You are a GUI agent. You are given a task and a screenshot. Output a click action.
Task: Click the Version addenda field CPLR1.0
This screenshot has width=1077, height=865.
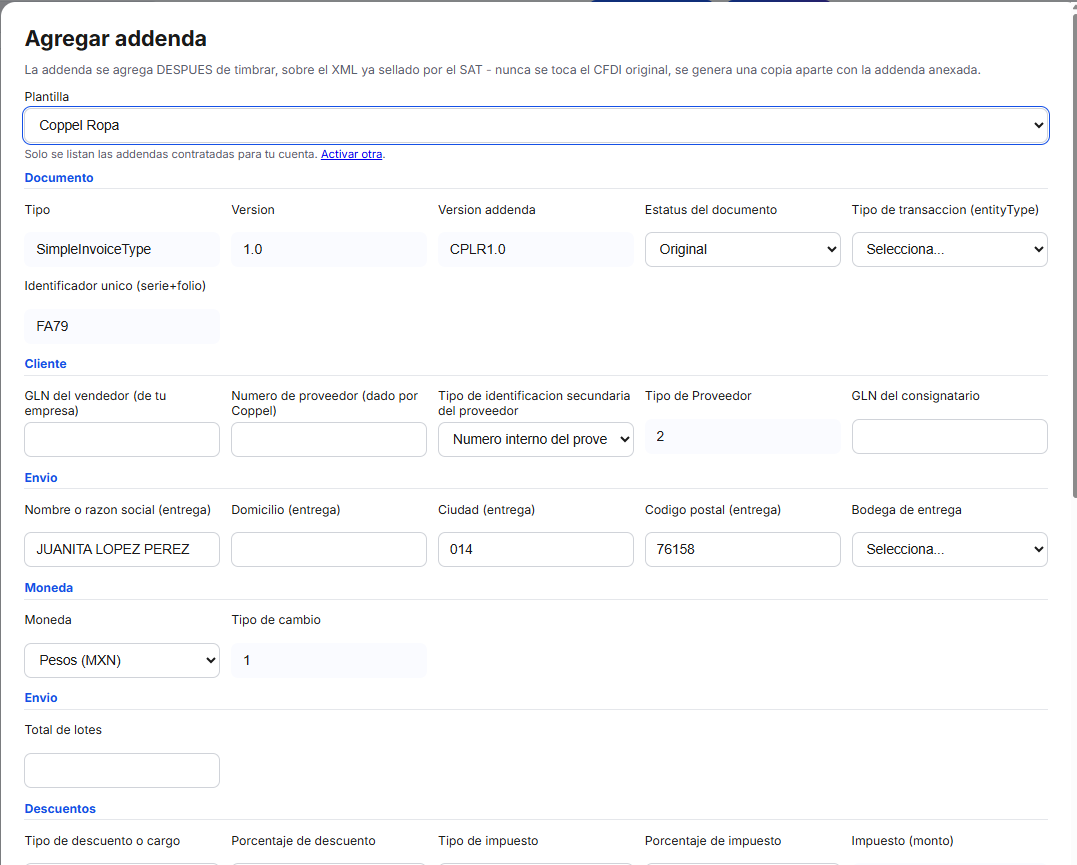(x=536, y=249)
